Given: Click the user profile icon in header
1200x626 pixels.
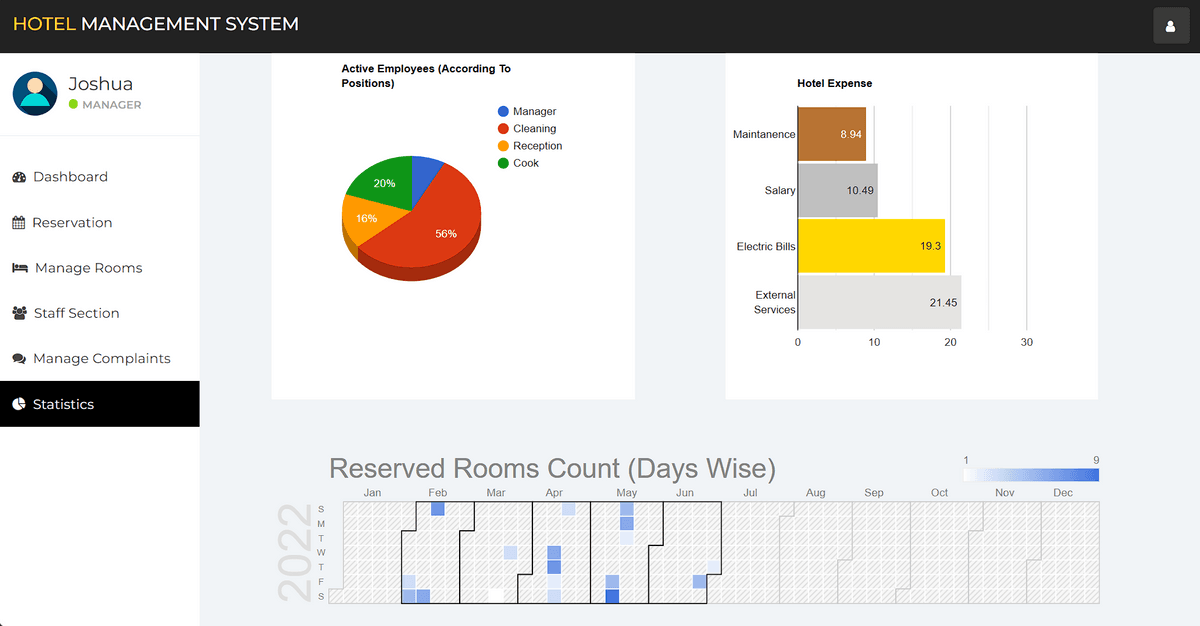Looking at the screenshot, I should click(x=1171, y=26).
